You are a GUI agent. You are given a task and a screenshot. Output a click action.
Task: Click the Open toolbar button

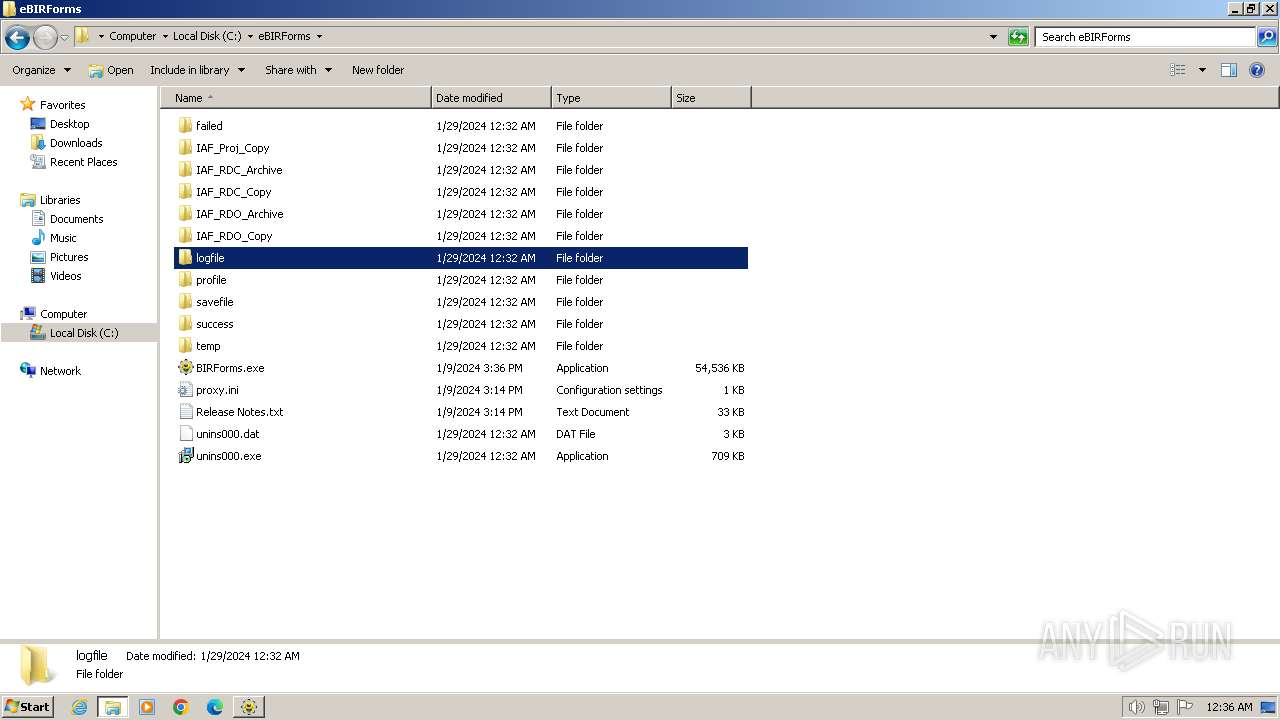tap(110, 70)
